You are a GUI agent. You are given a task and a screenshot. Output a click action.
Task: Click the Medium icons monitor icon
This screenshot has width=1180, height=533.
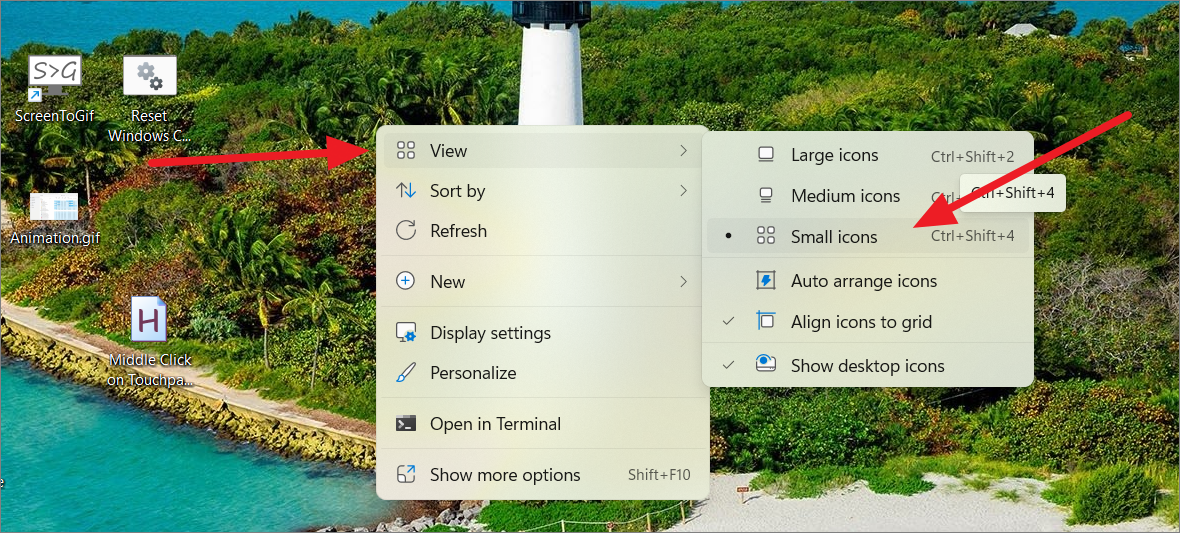pos(765,196)
